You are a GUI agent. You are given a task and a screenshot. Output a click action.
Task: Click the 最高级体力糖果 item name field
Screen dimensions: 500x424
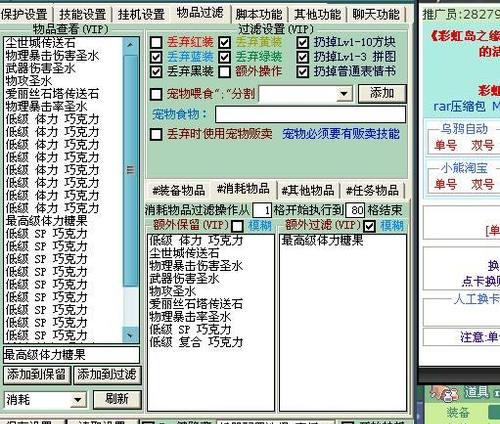(x=71, y=355)
